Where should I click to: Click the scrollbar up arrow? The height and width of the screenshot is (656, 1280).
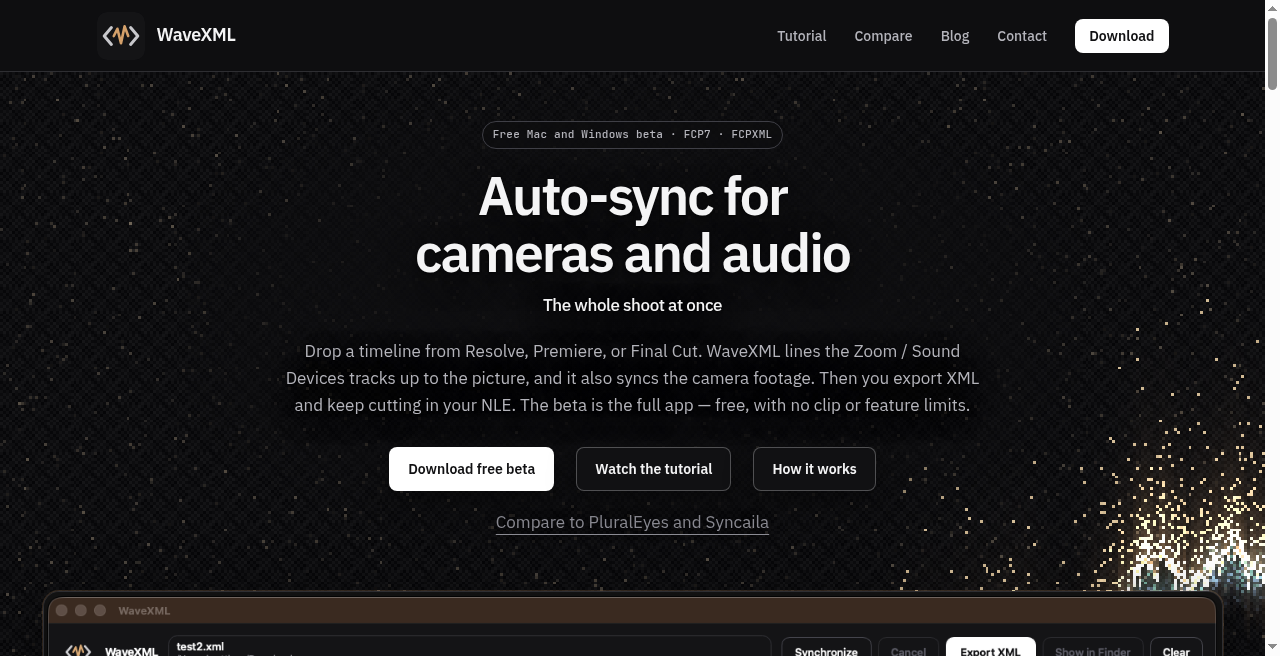[x=1272, y=8]
